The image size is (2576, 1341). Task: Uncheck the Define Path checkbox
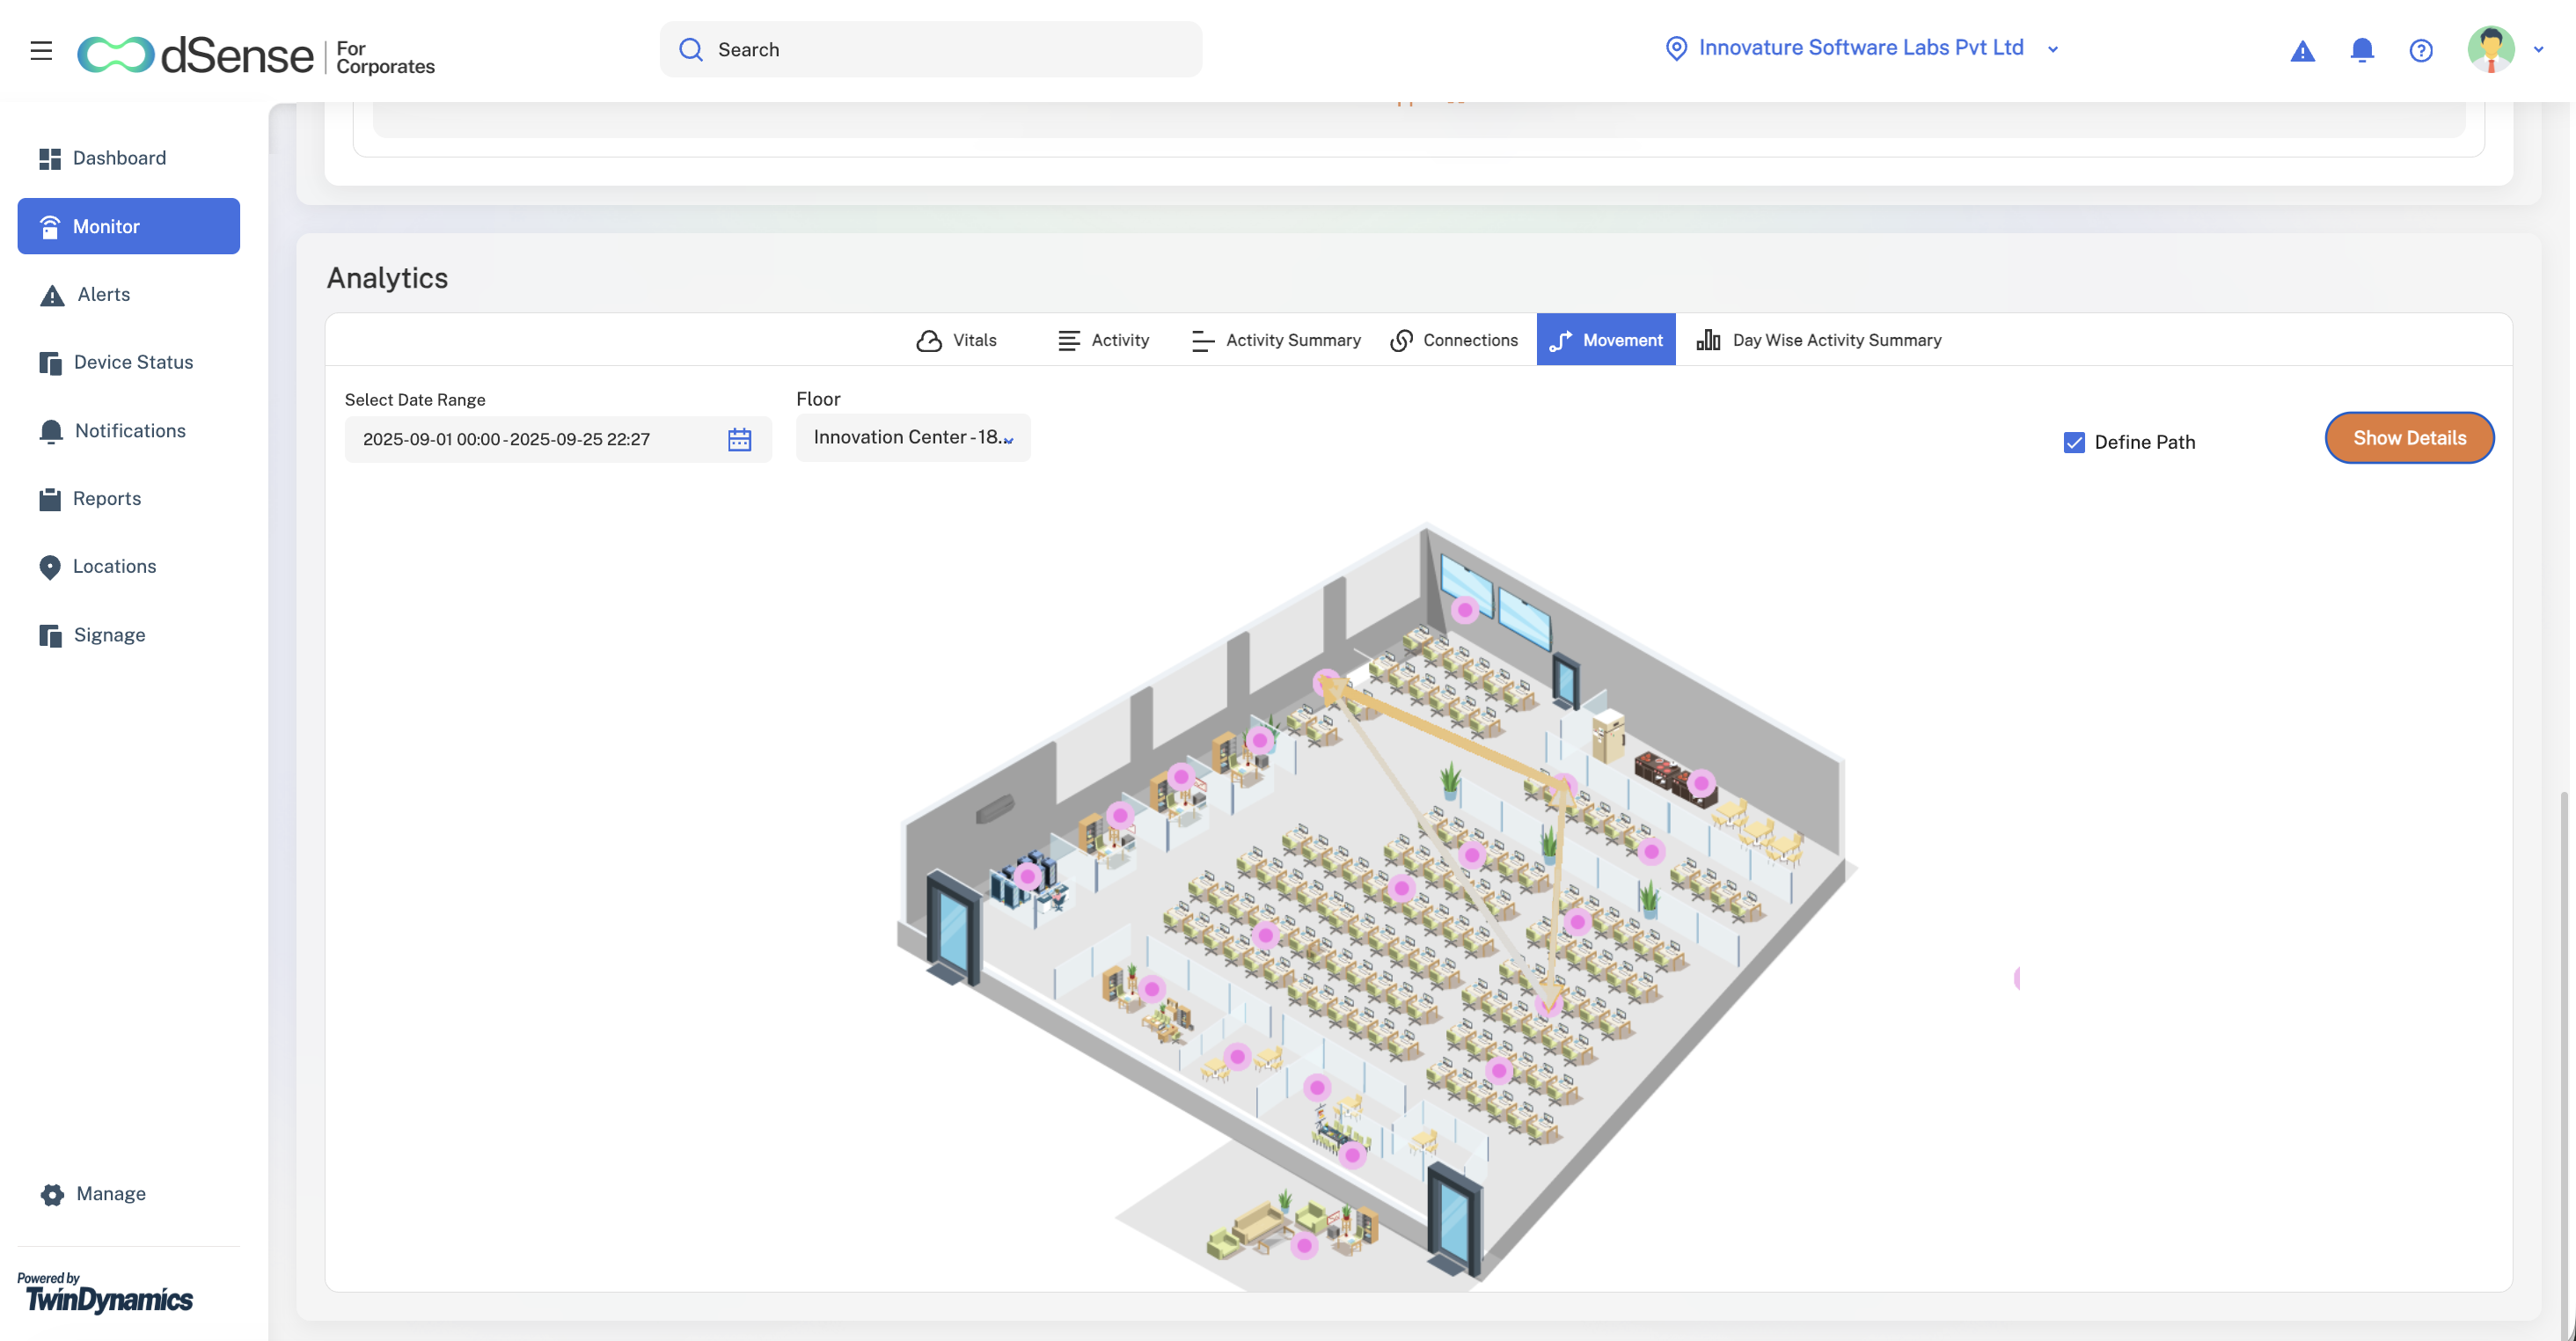click(2073, 442)
